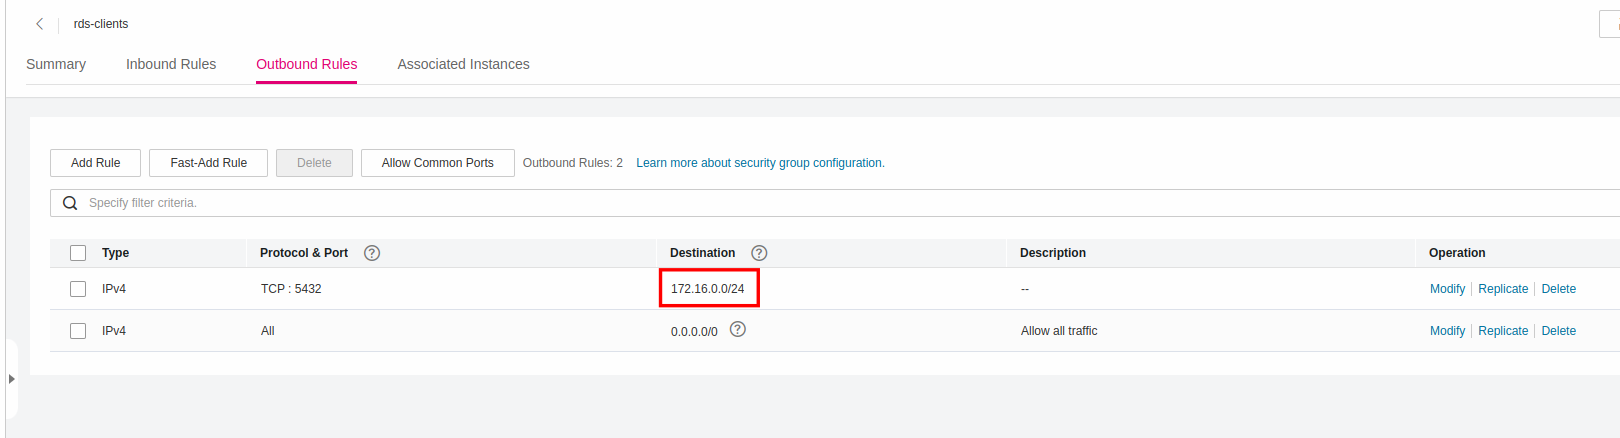1620x438 pixels.
Task: Open security group configuration learn more link
Action: (760, 163)
